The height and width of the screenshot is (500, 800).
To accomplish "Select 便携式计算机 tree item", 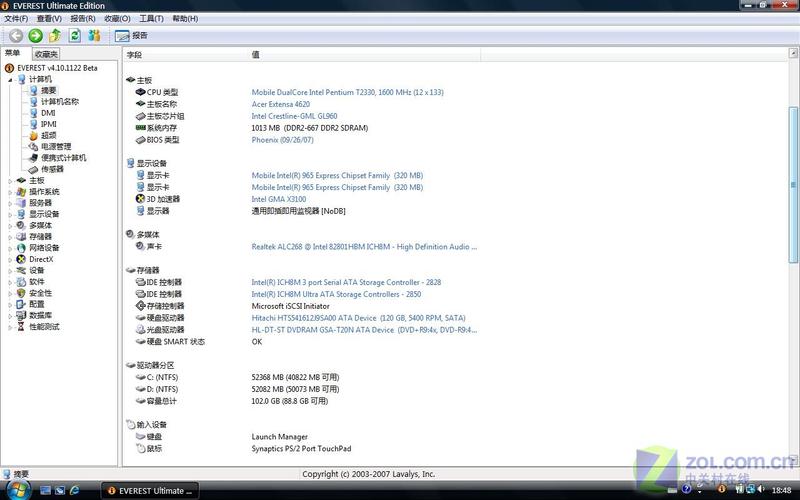I will click(63, 158).
